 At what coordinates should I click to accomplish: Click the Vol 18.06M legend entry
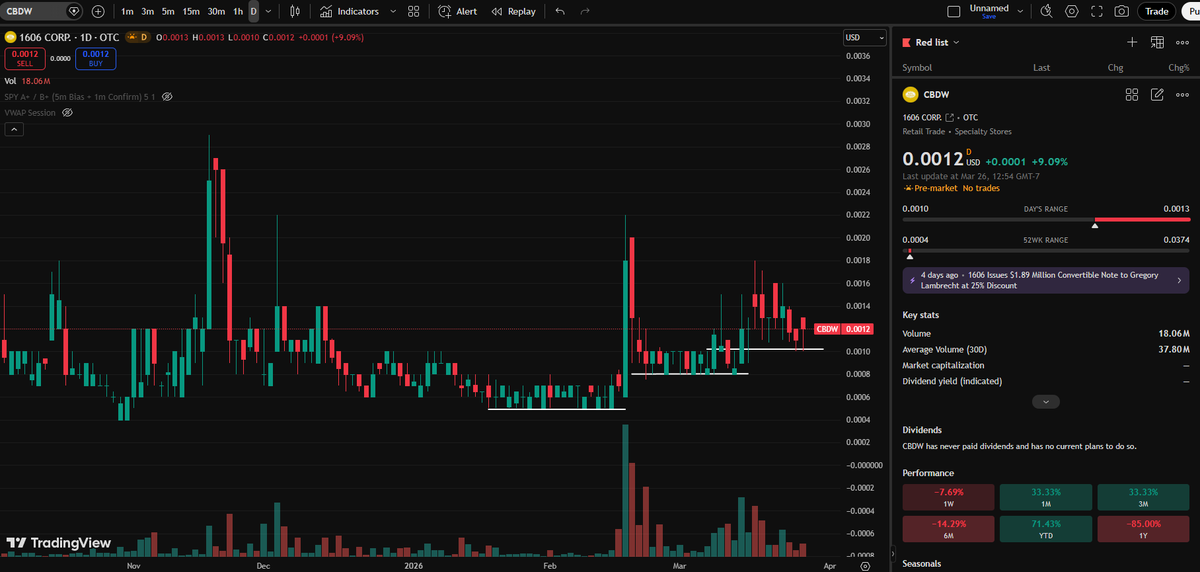(27, 81)
